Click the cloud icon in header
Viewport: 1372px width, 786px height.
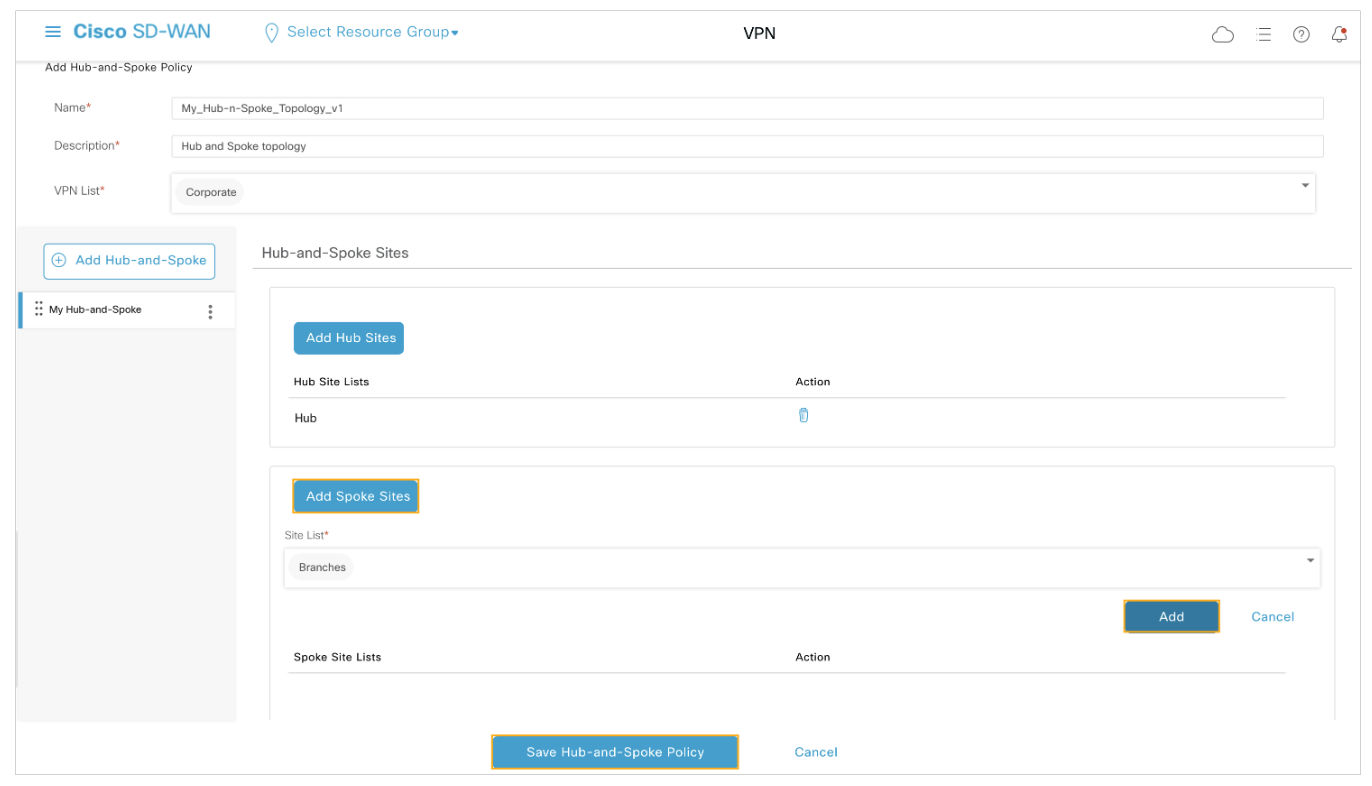(1222, 35)
